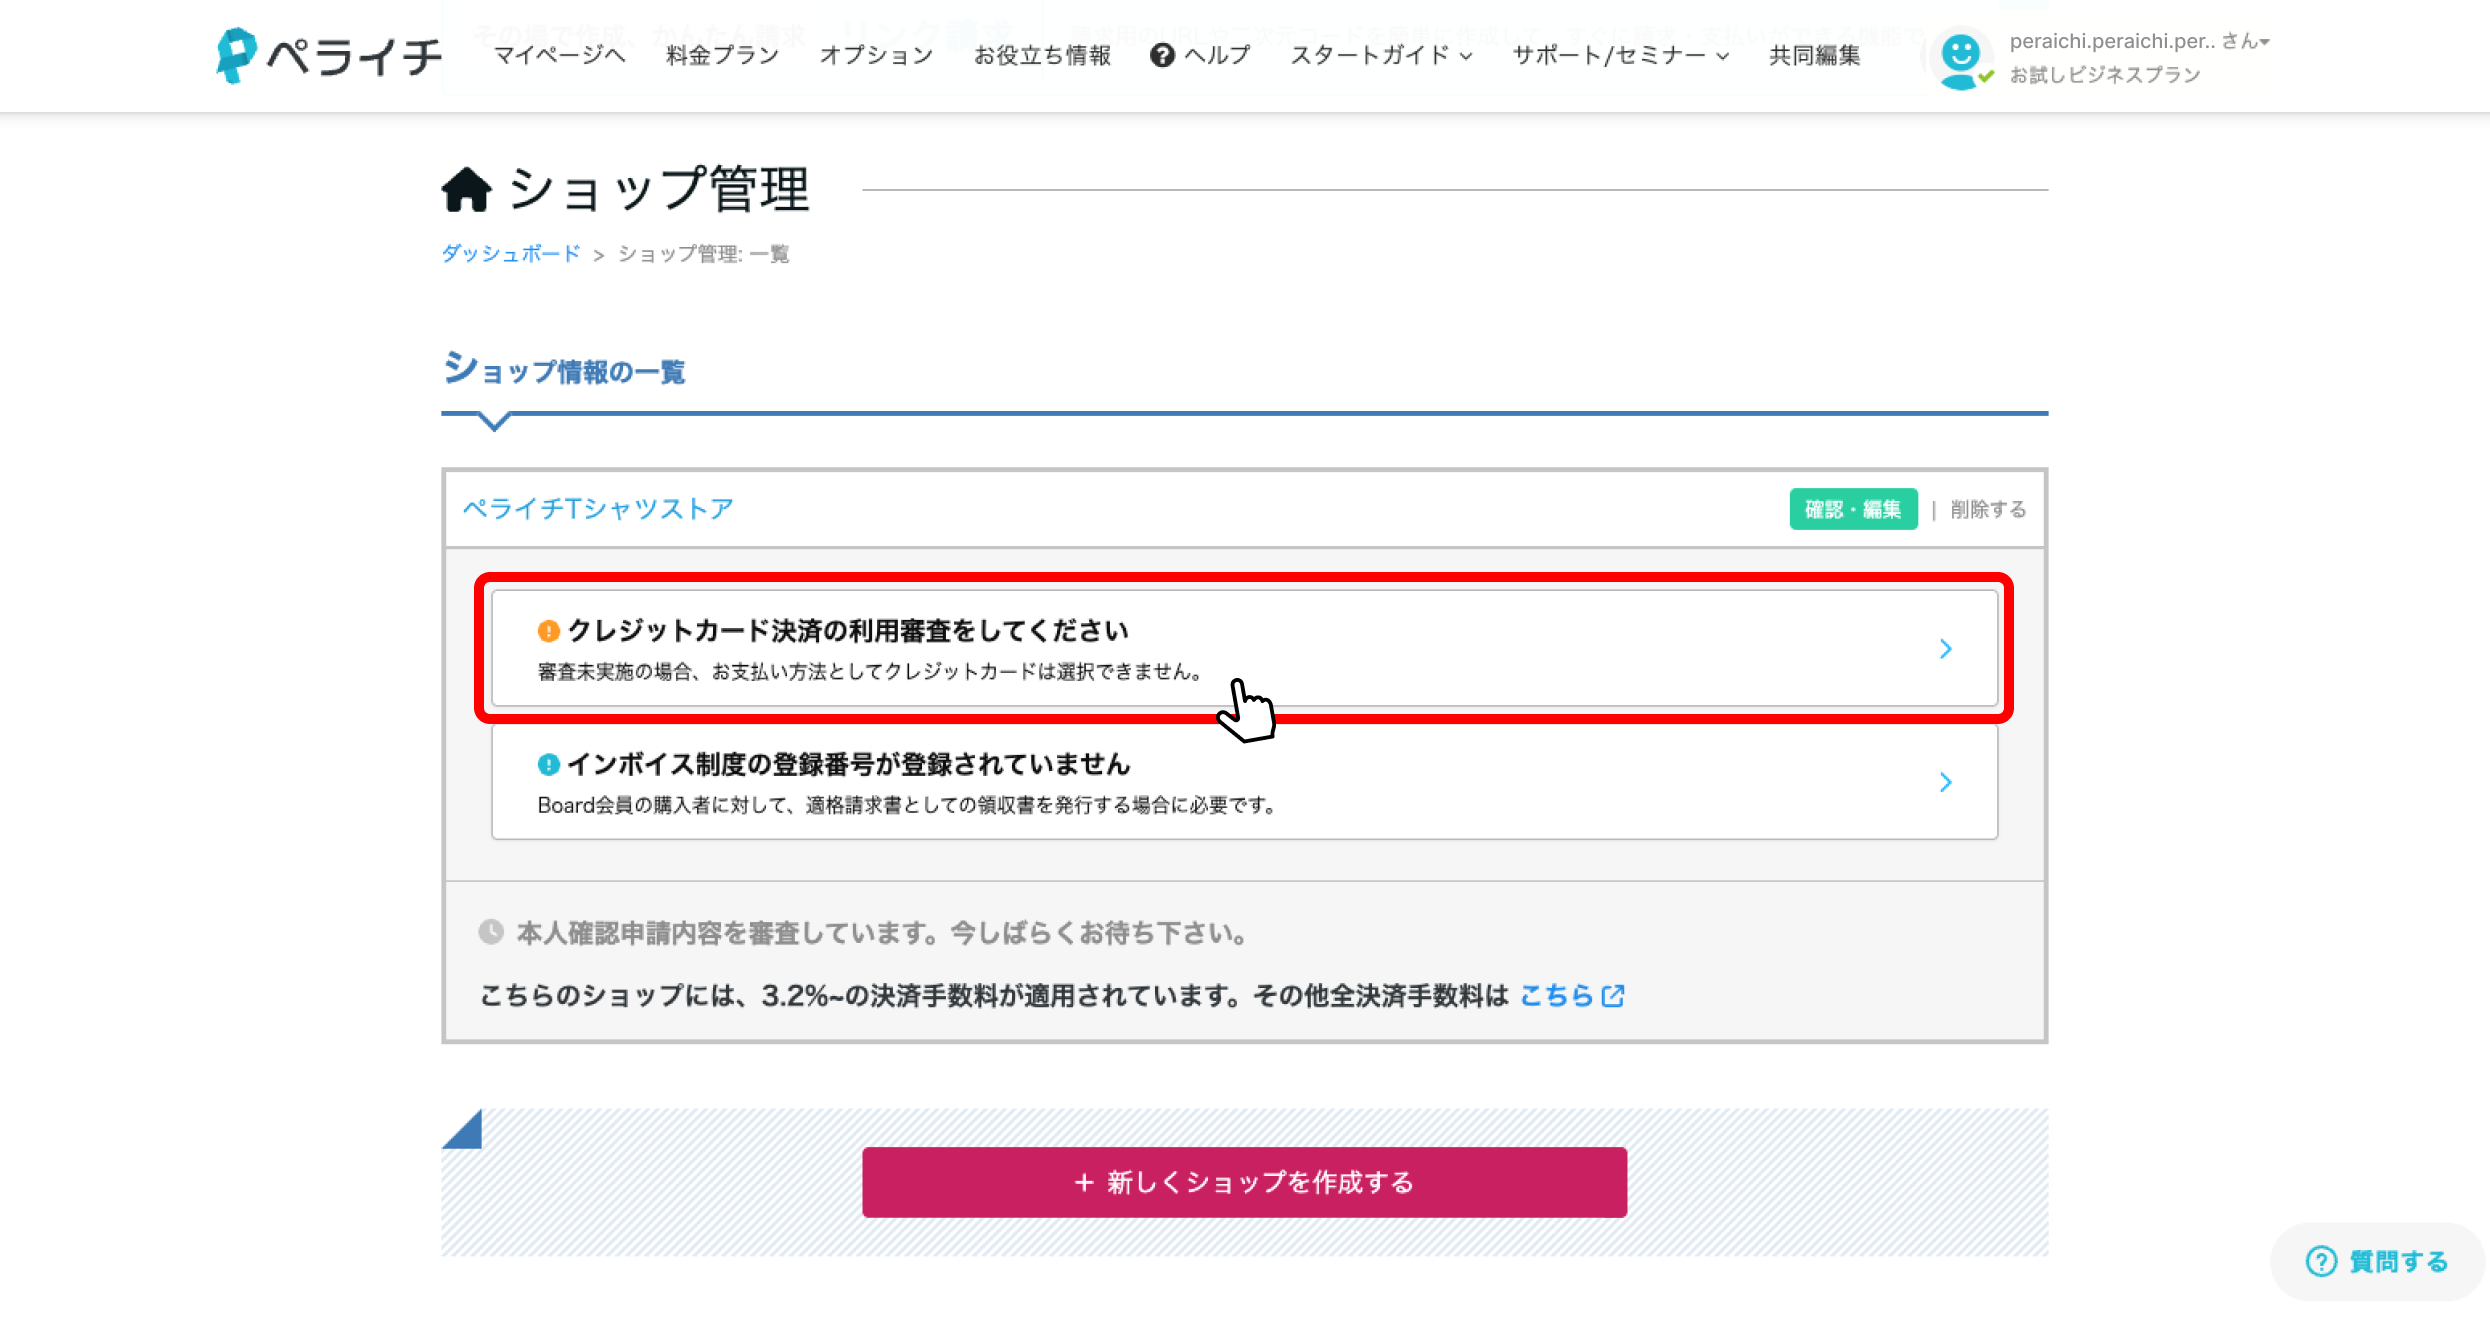Click the blue info icon for invoice registration
This screenshot has width=2490, height=1318.
(548, 764)
